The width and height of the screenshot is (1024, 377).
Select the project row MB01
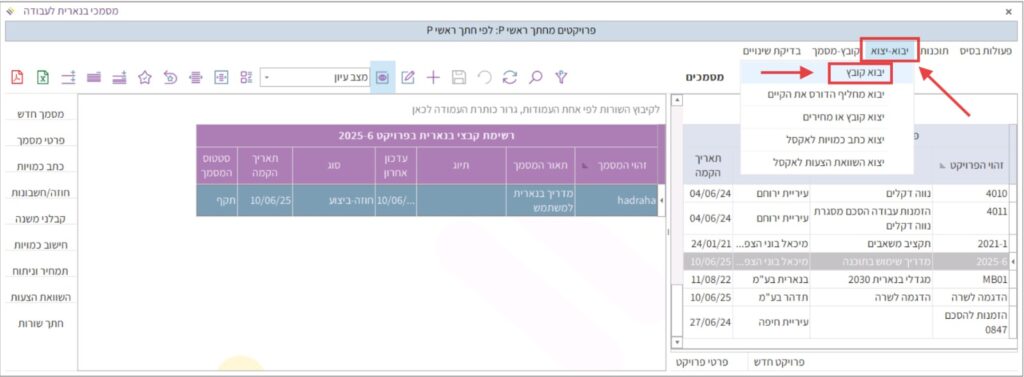(845, 280)
